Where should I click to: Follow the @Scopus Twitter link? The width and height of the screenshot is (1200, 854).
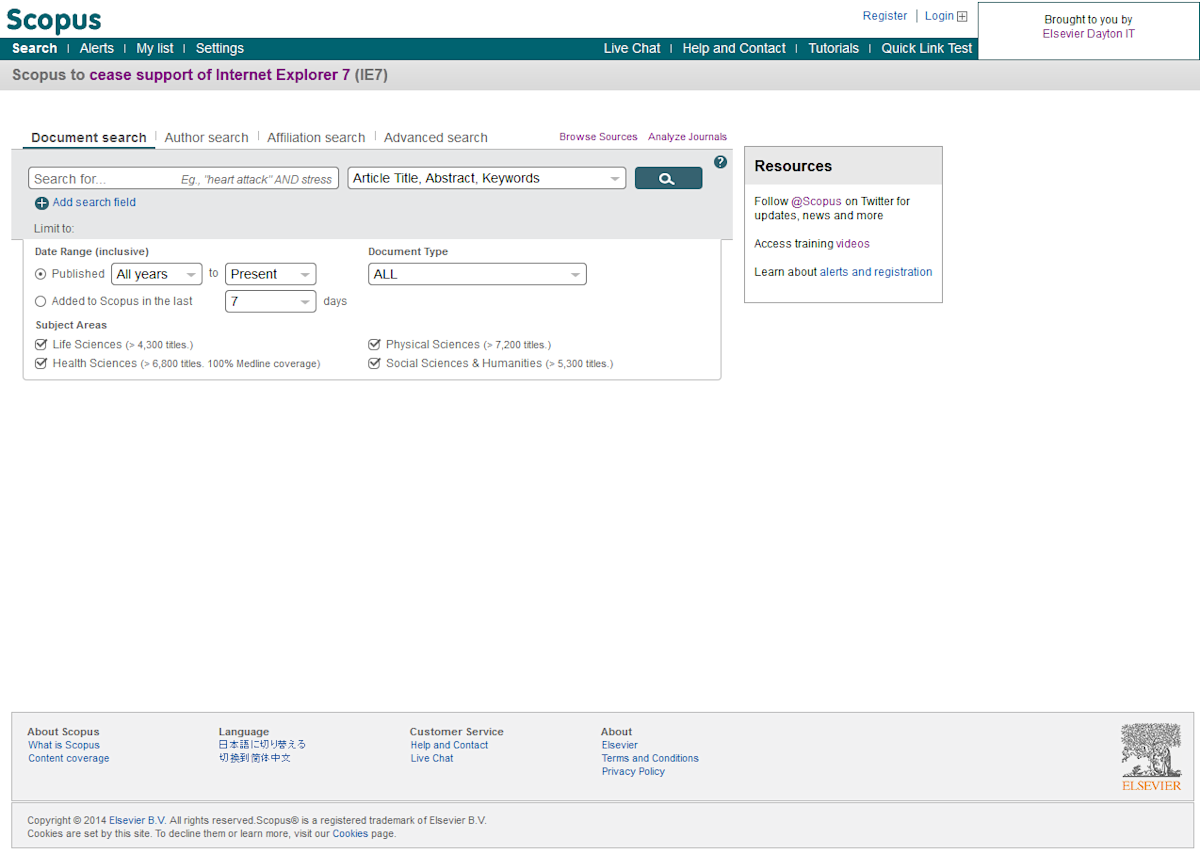(818, 200)
